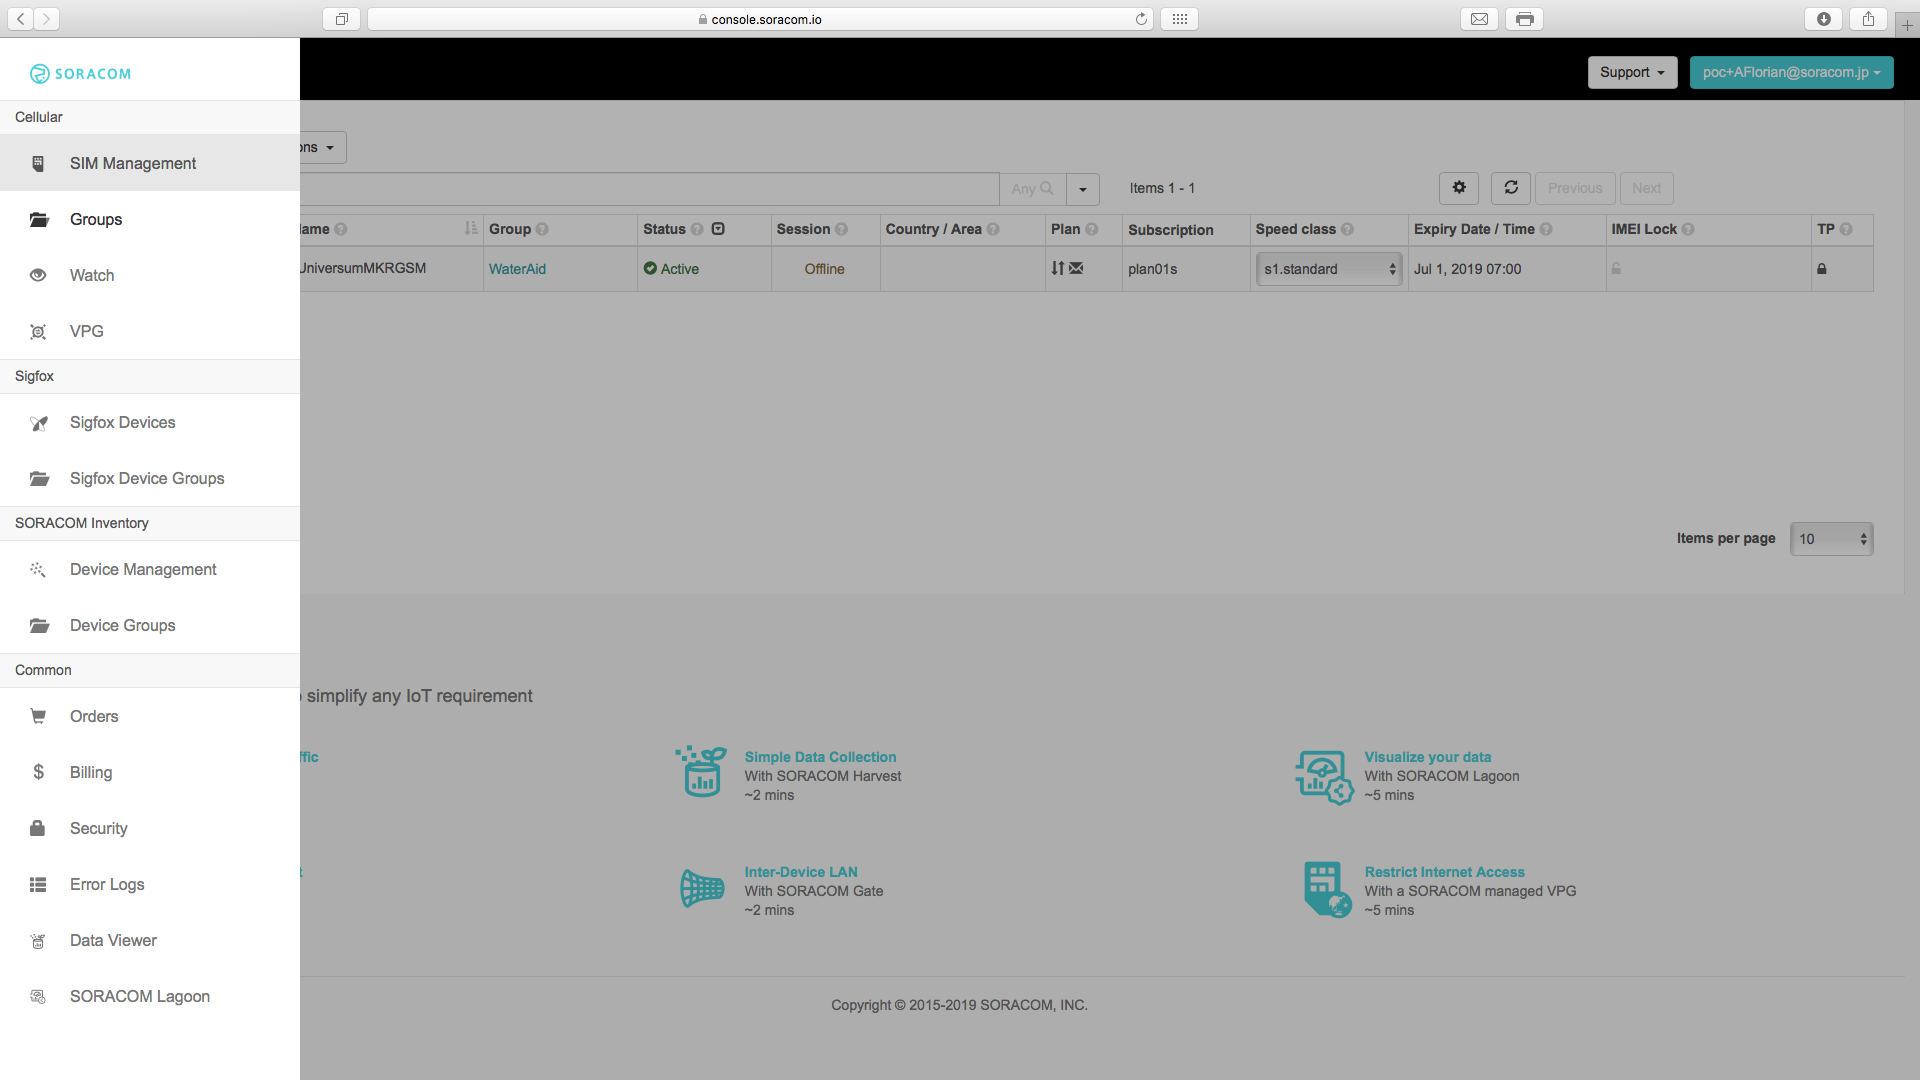Toggle the termination protection lock icon in the row
This screenshot has height=1080, width=1920.
point(1822,269)
